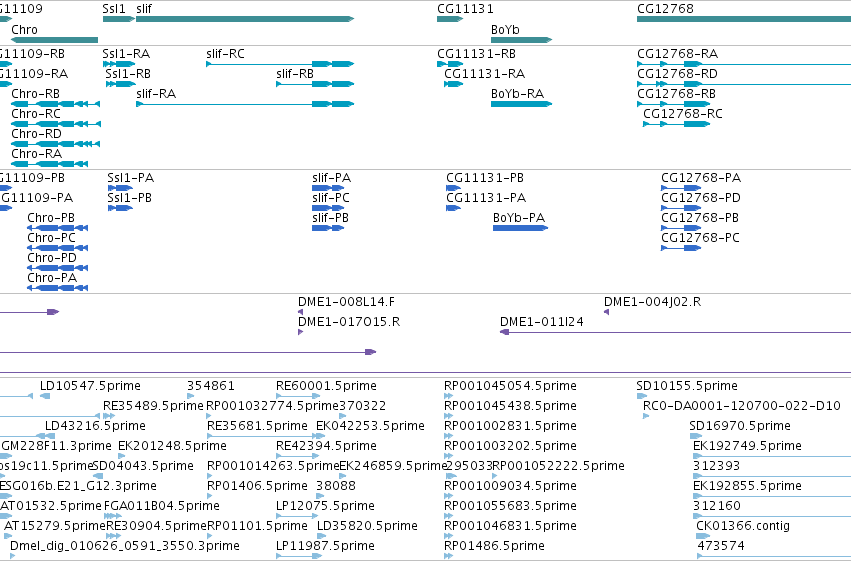Image resolution: width=851 pixels, height=561 pixels.
Task: Select protein slif-PA label
Action: click(332, 178)
